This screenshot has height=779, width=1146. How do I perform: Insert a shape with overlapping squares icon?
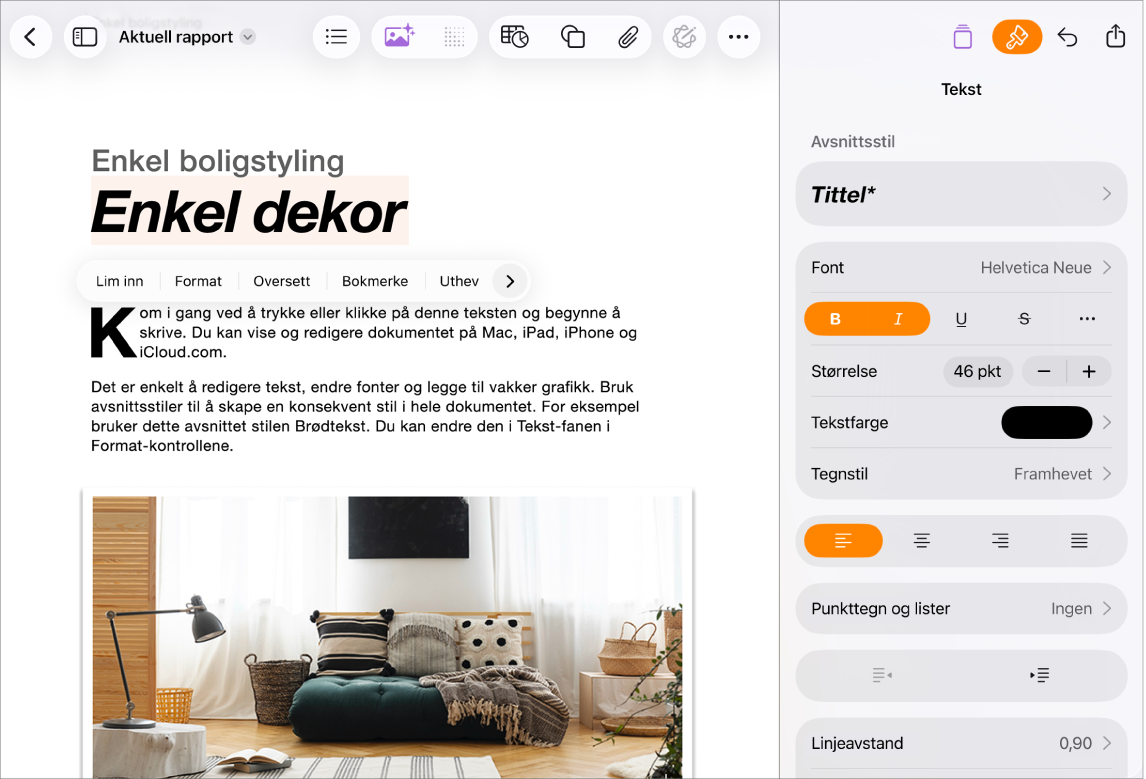(572, 37)
